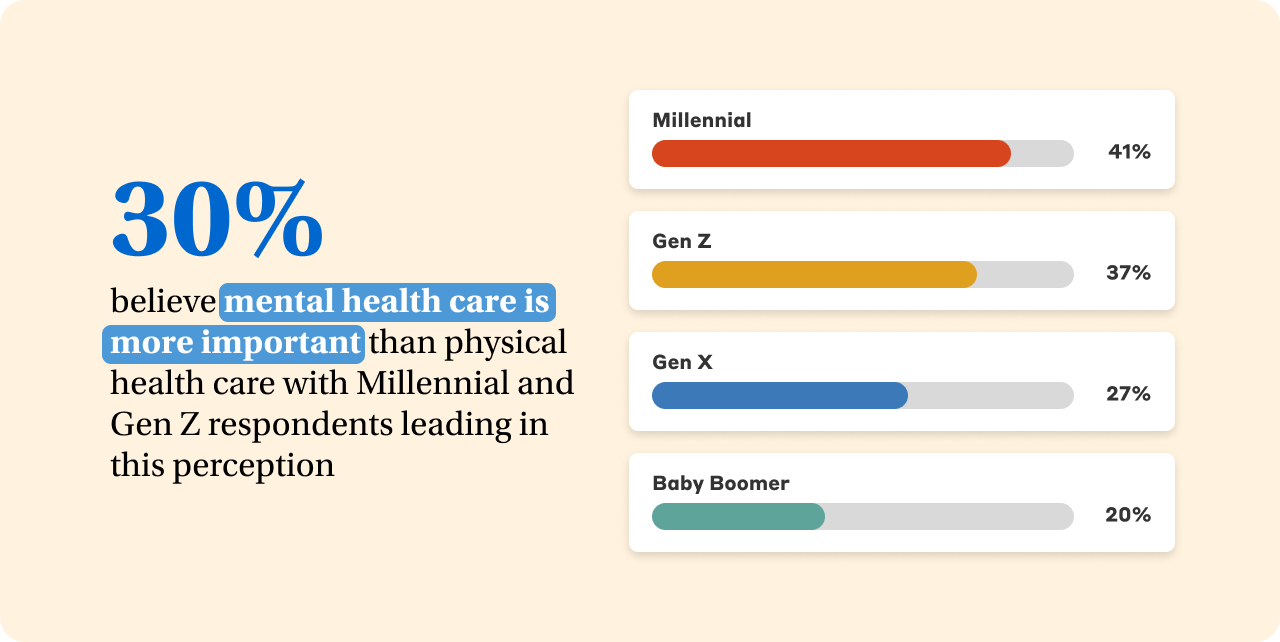Select the Gen X label
This screenshot has width=1280, height=642.
[682, 363]
